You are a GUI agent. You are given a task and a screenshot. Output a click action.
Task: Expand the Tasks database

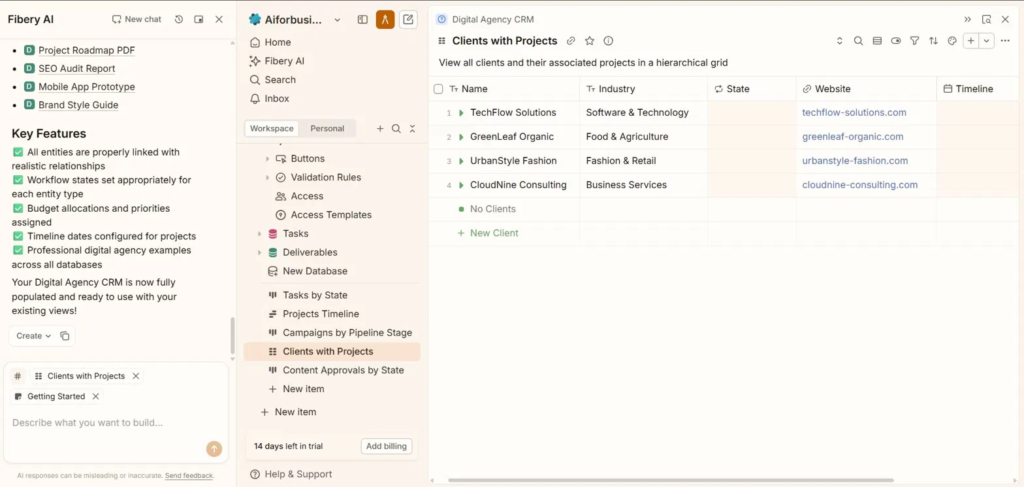click(x=259, y=234)
